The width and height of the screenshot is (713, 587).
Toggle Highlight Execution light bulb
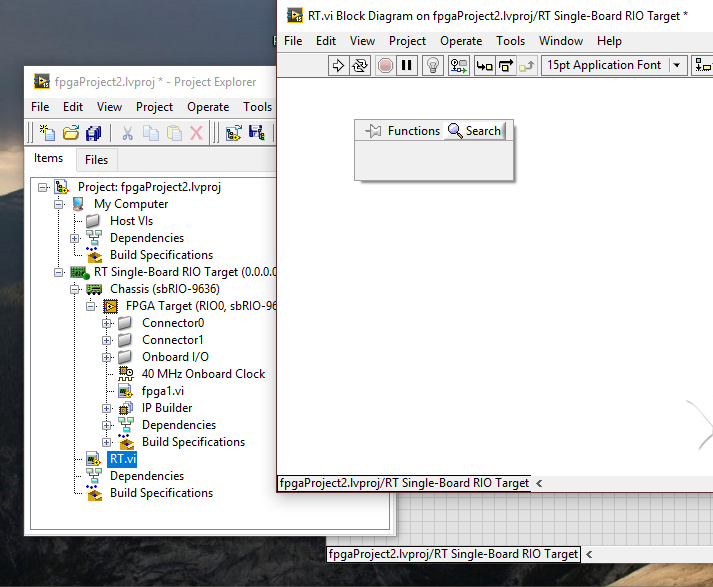(x=433, y=65)
